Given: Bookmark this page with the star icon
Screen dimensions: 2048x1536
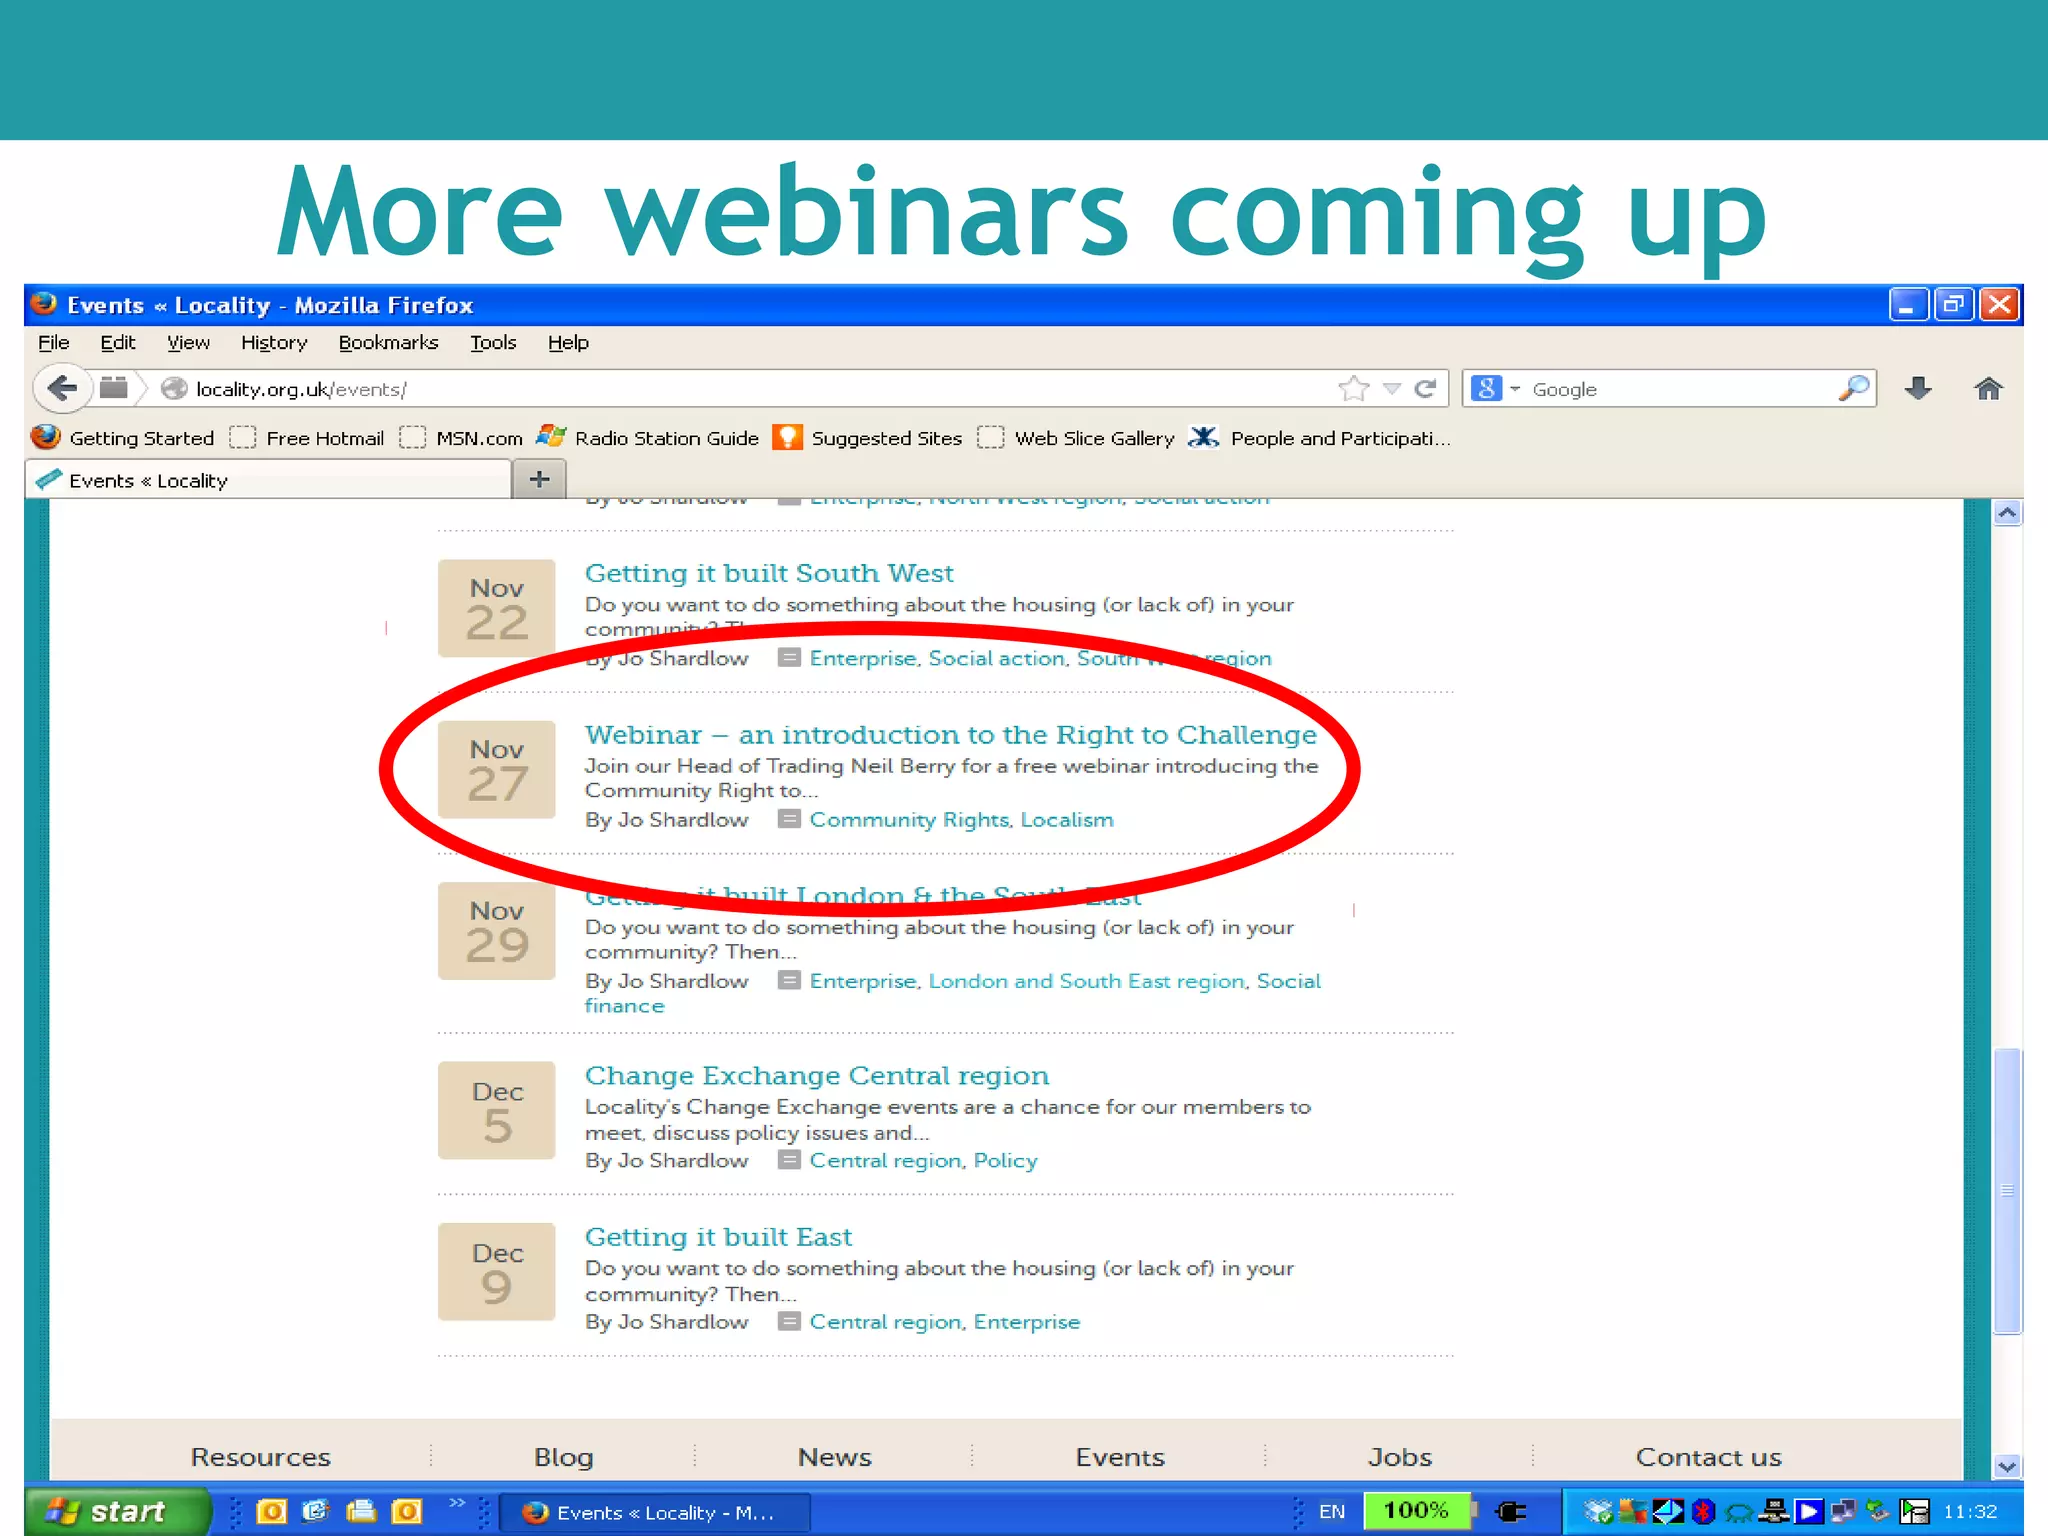Looking at the screenshot, I should [x=1354, y=389].
